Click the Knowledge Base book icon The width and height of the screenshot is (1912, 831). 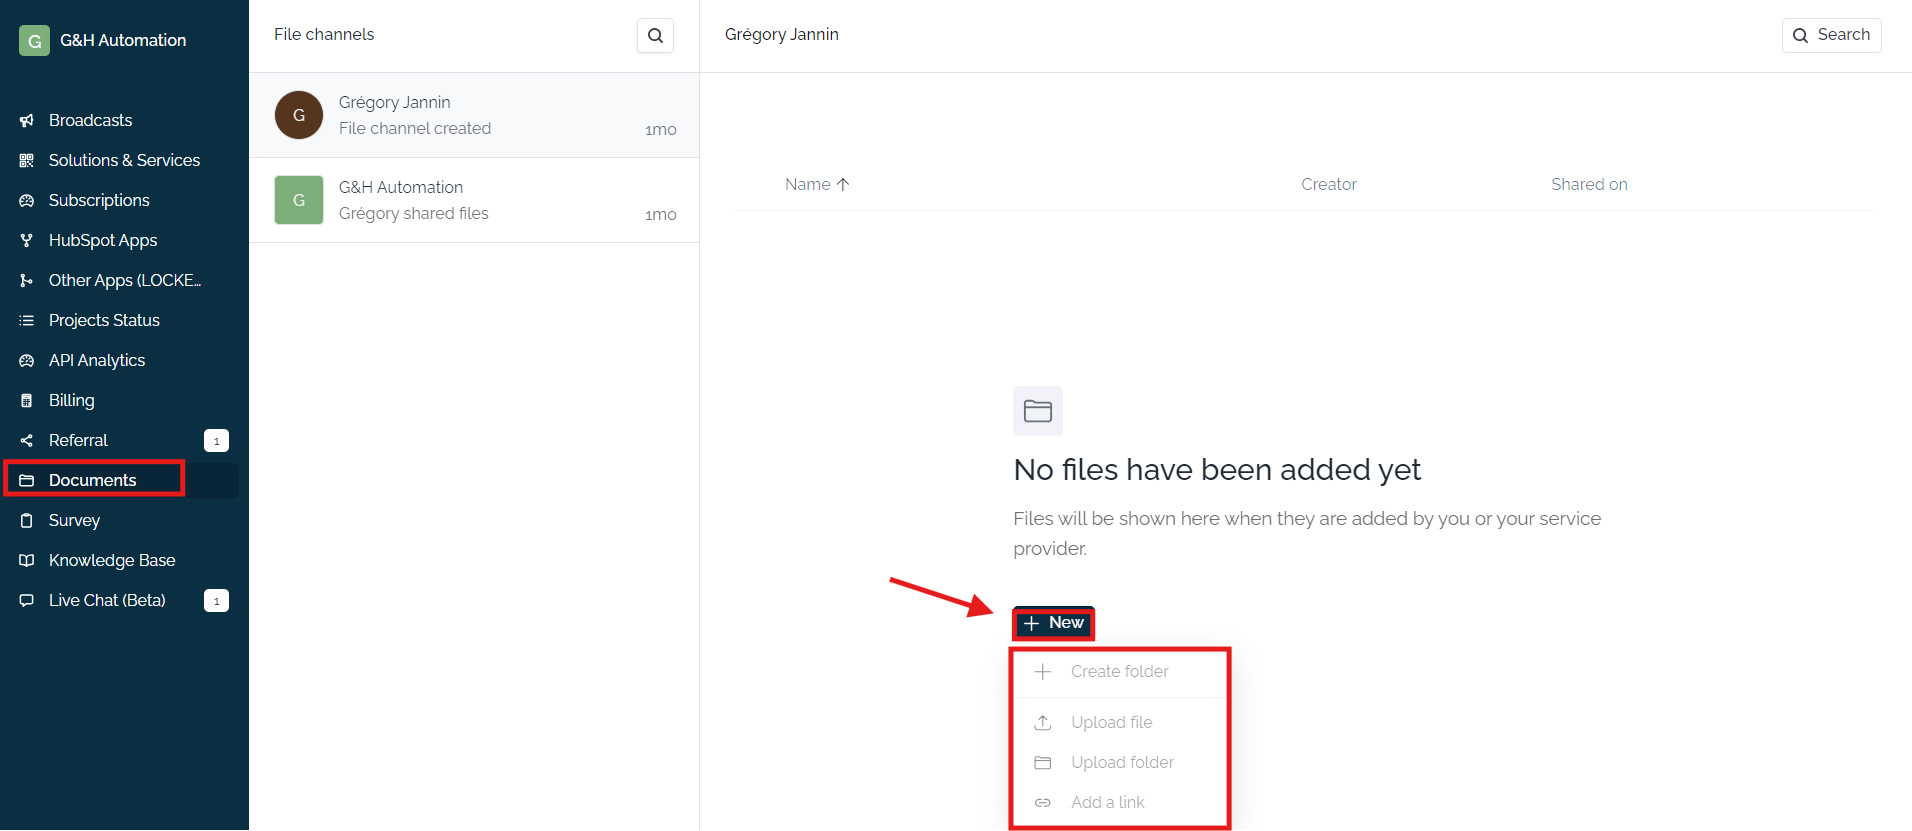coord(27,561)
